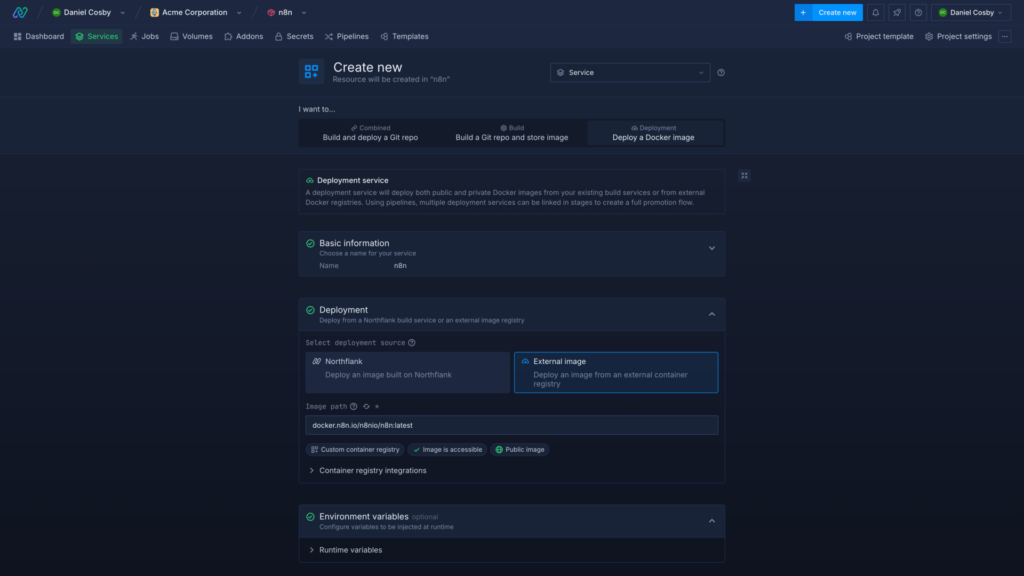Screen dimensions: 1024x576
Task: Expand the Basic information section
Action: (711, 248)
